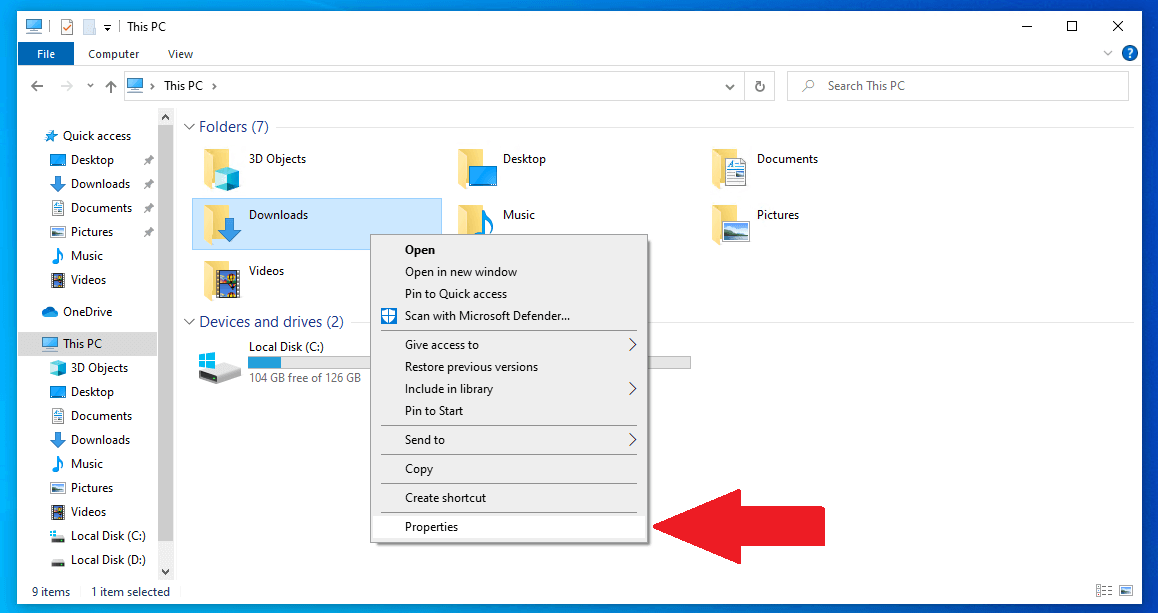This screenshot has height=613, width=1158.
Task: Open the address bar history dropdown
Action: [x=730, y=85]
